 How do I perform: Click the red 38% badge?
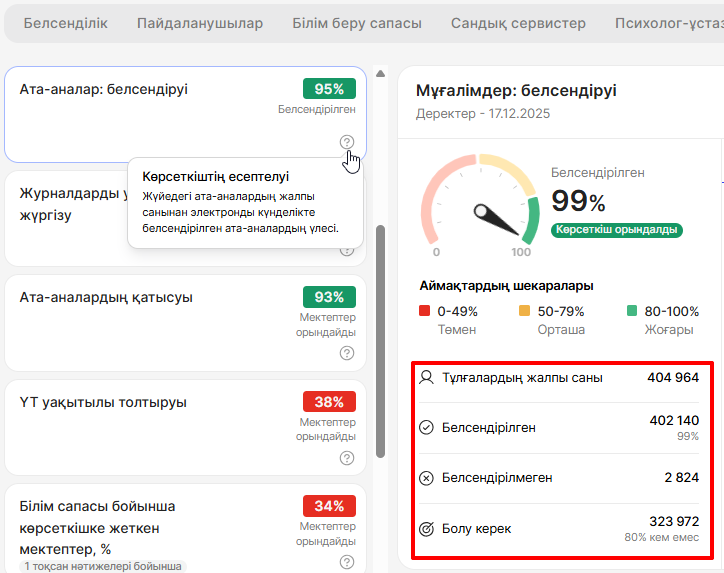tap(329, 402)
